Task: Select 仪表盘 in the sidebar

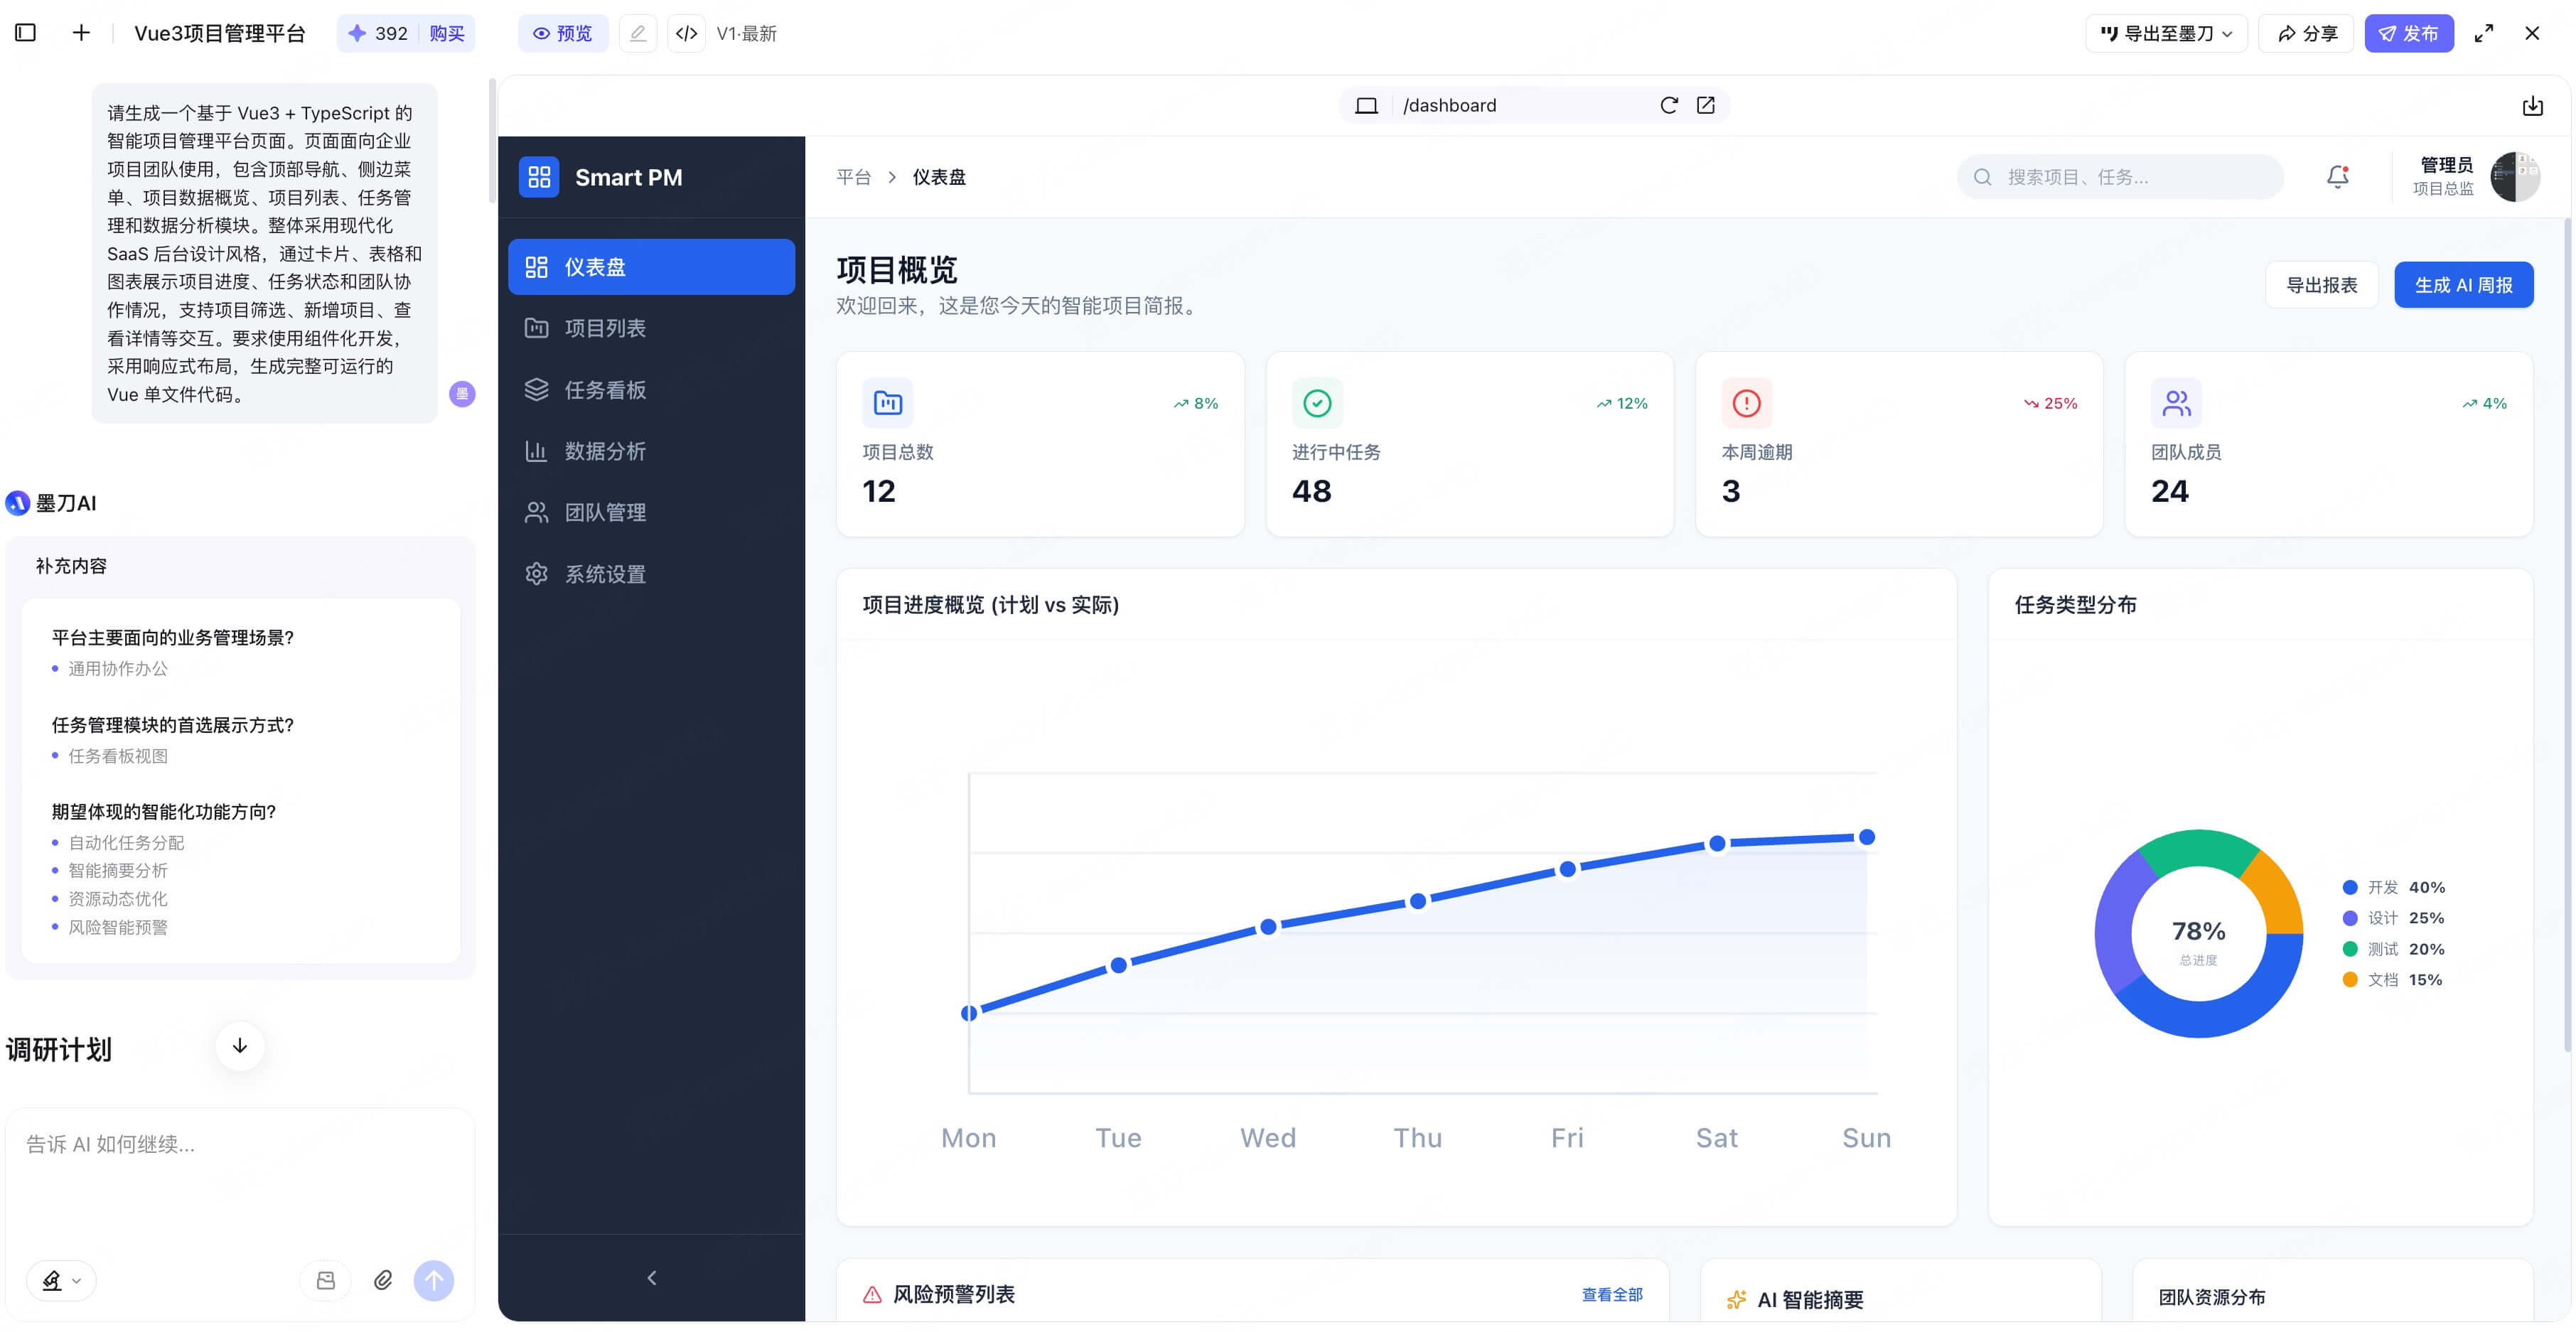Action: click(651, 267)
